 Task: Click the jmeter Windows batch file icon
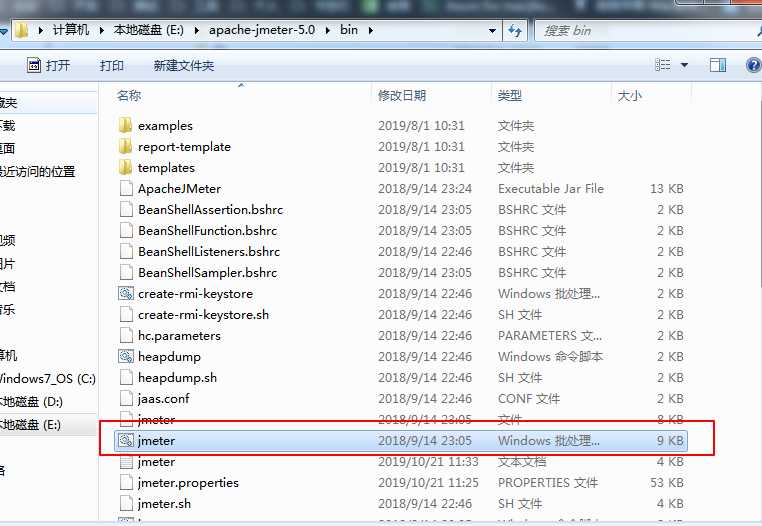click(x=126, y=440)
